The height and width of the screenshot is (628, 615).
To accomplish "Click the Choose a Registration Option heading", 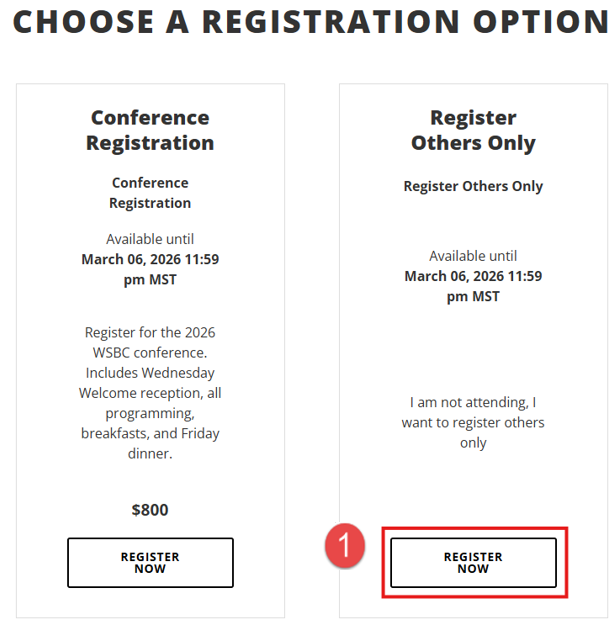I will [x=308, y=22].
